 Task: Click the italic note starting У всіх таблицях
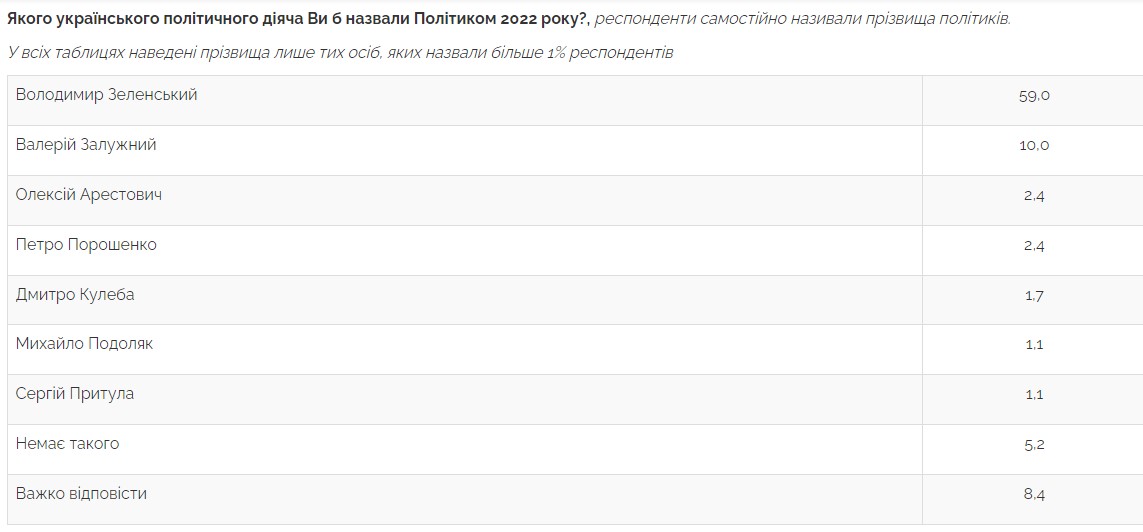coord(340,52)
